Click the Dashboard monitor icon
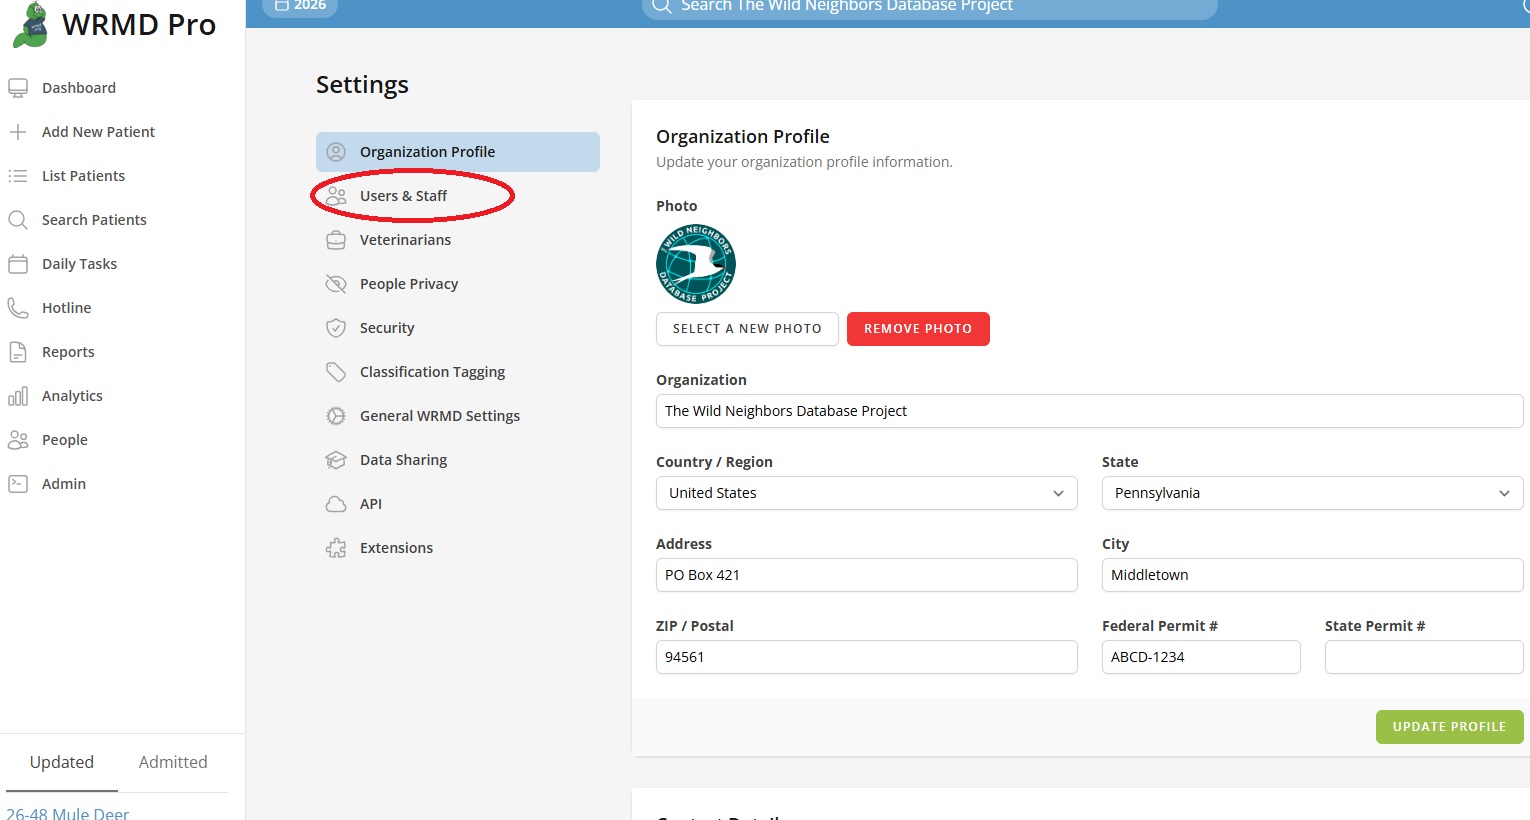Image resolution: width=1530 pixels, height=820 pixels. click(18, 88)
